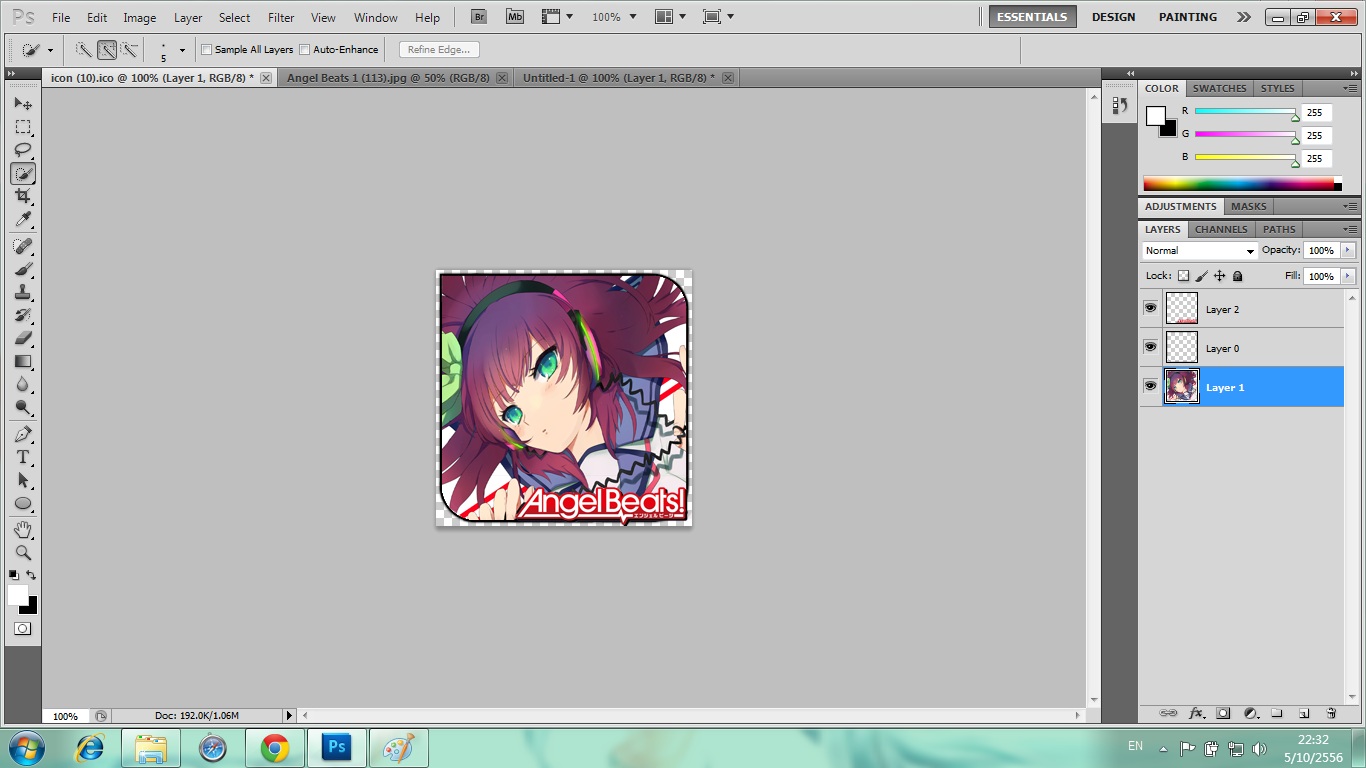Select the Horizontal Type tool
Viewport: 1366px width, 768px height.
click(23, 457)
